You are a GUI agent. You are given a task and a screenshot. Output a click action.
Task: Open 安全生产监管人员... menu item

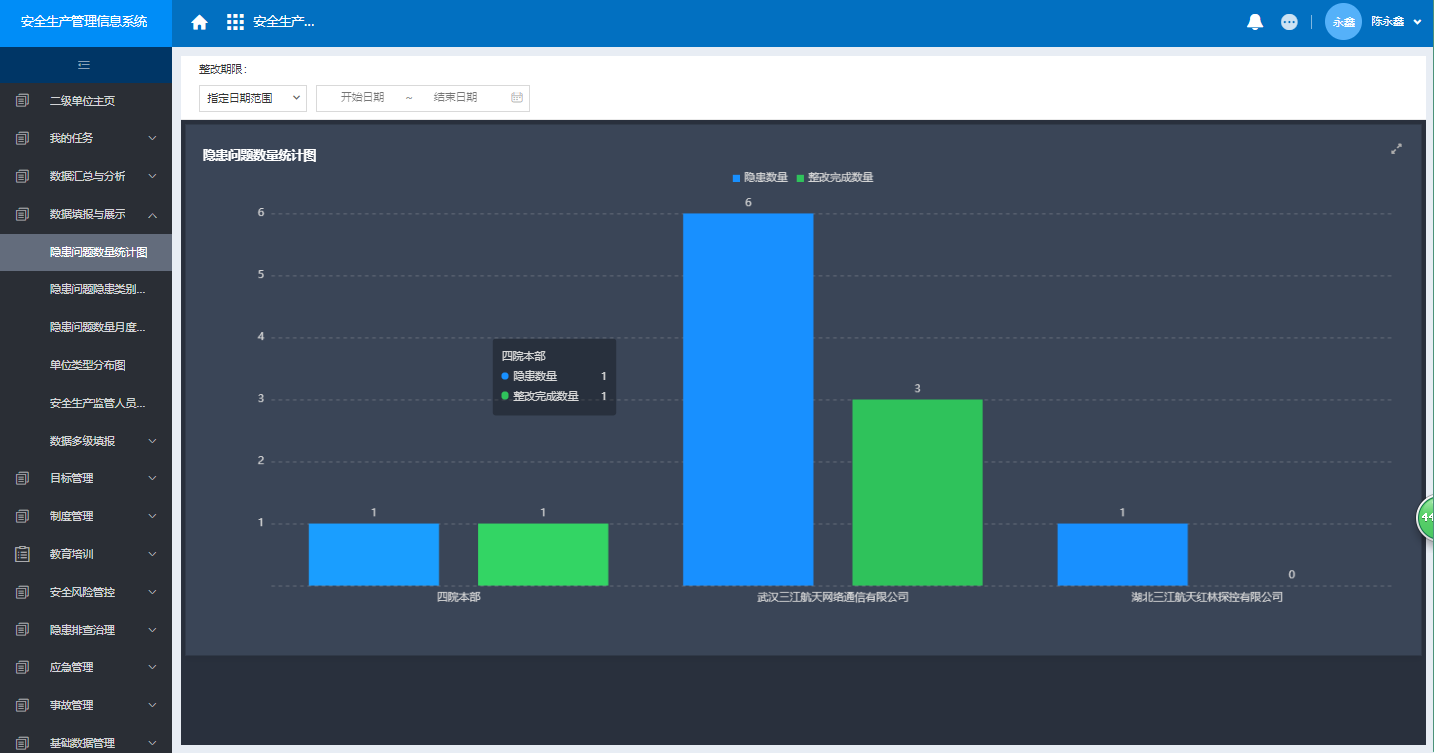(86, 403)
